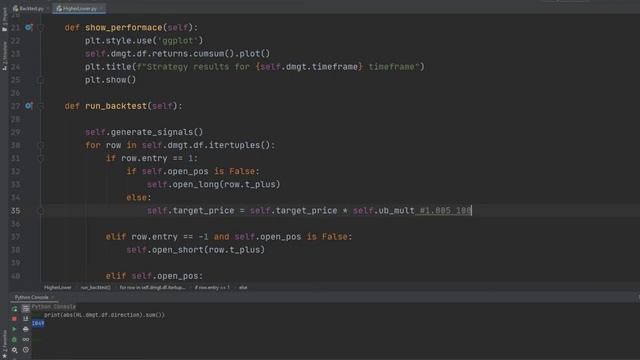Screen dimensions: 640x360
Task: Click gutter at line number 22
Action: point(16,41)
